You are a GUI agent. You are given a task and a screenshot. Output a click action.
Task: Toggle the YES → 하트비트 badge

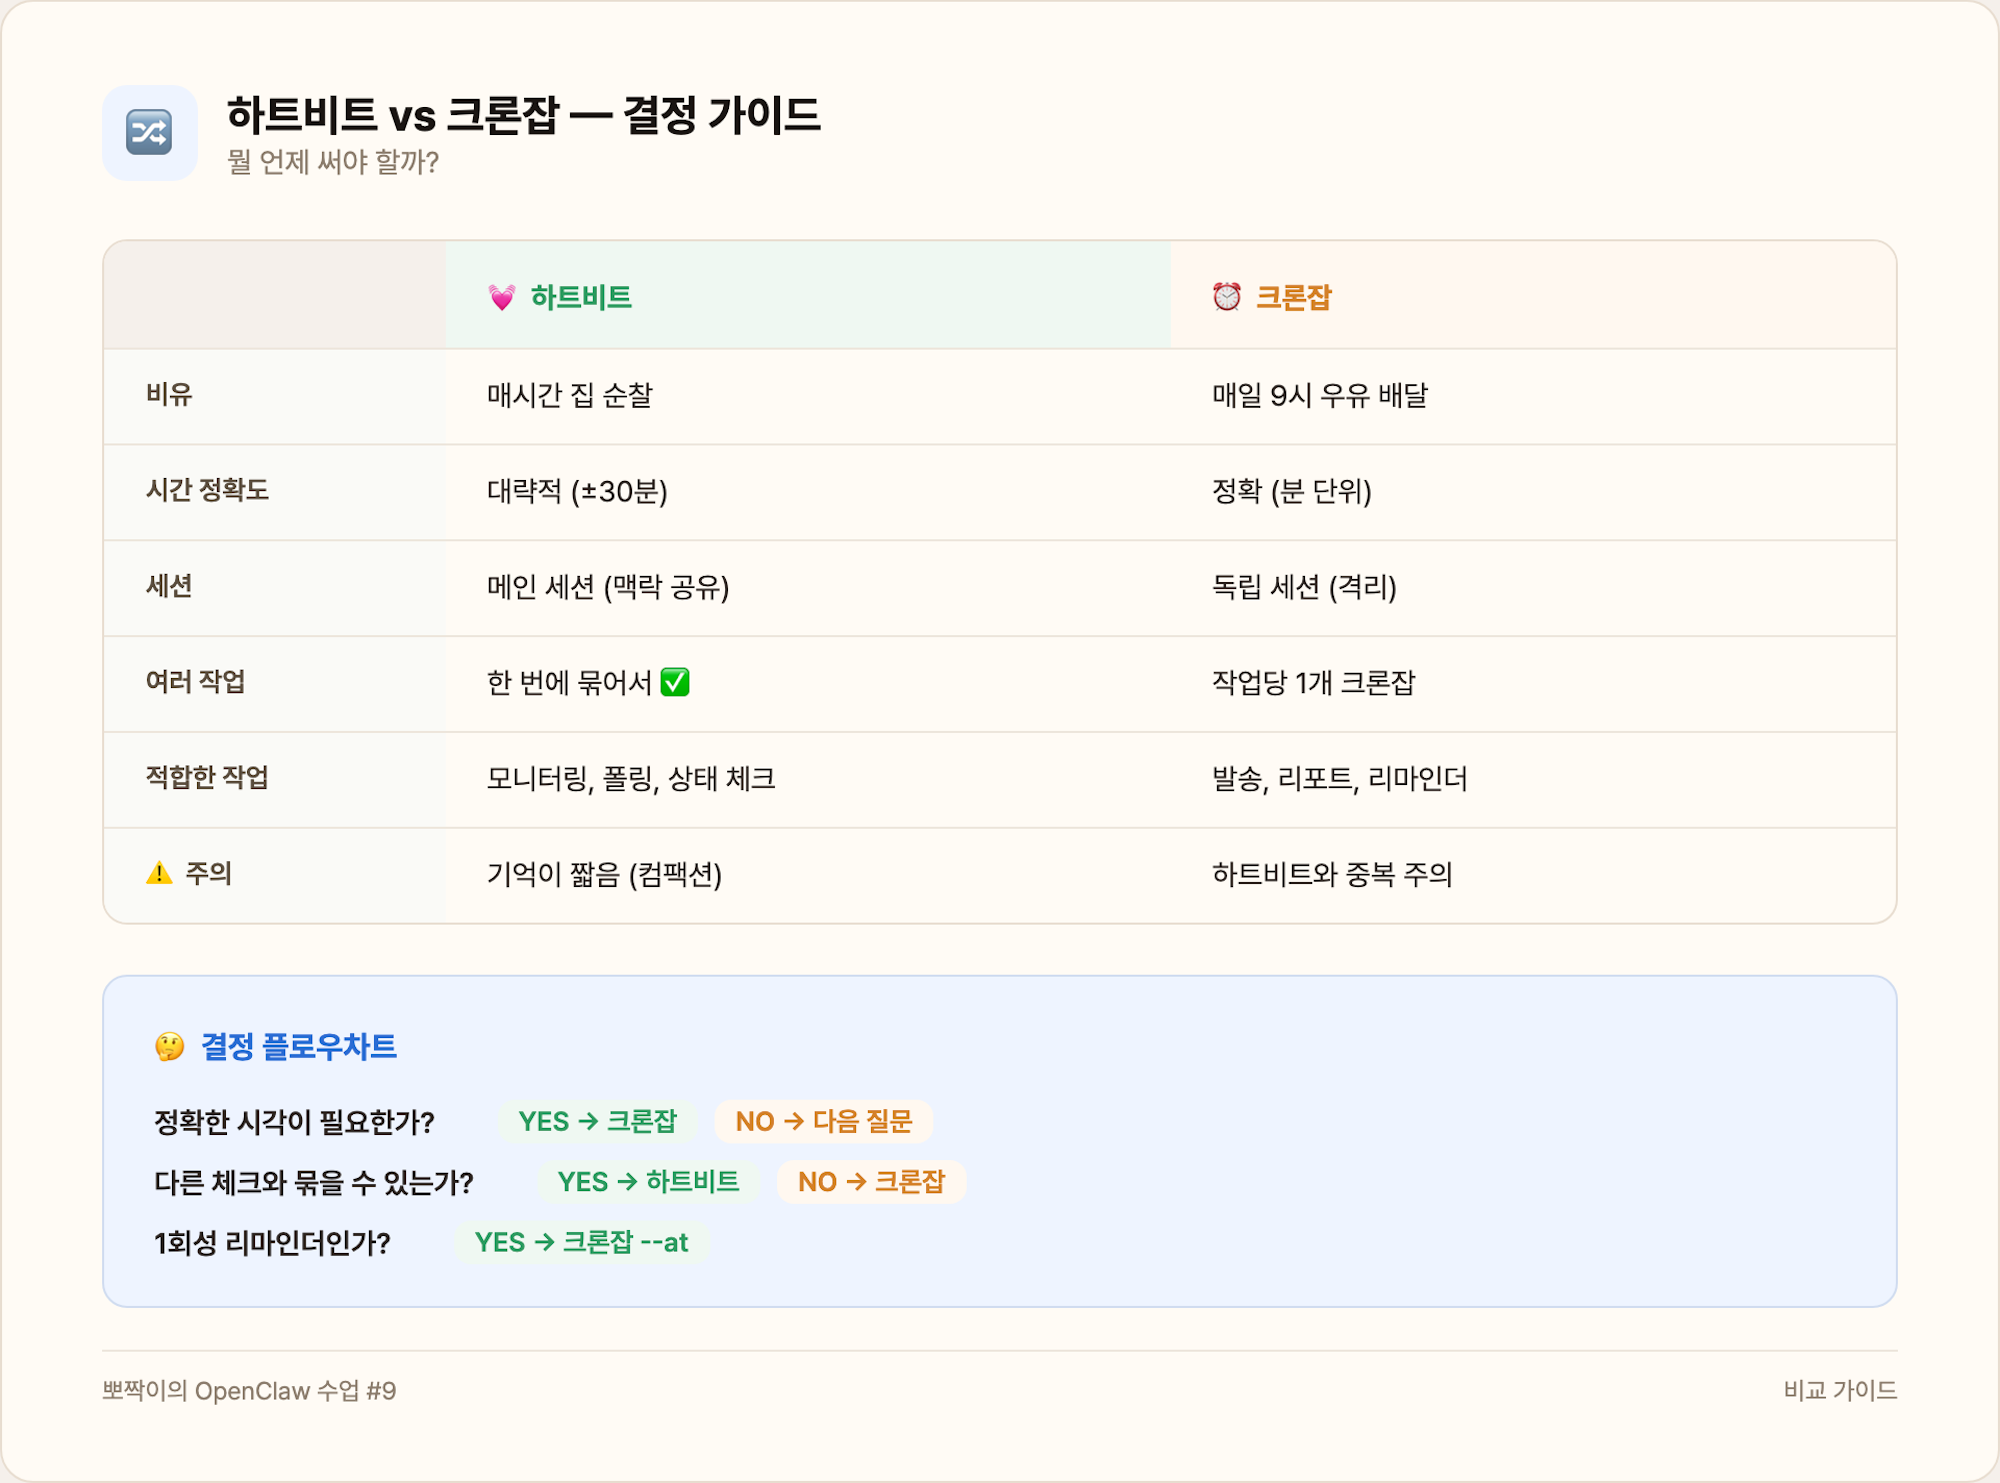click(x=647, y=1182)
